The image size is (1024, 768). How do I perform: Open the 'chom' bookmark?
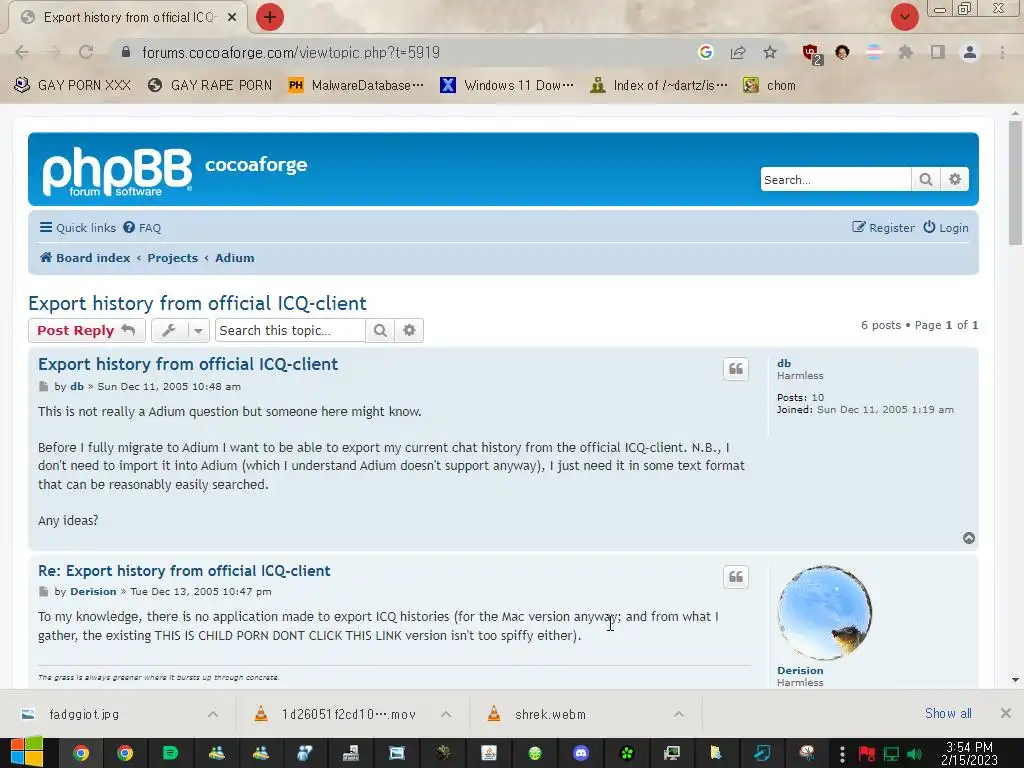click(769, 86)
